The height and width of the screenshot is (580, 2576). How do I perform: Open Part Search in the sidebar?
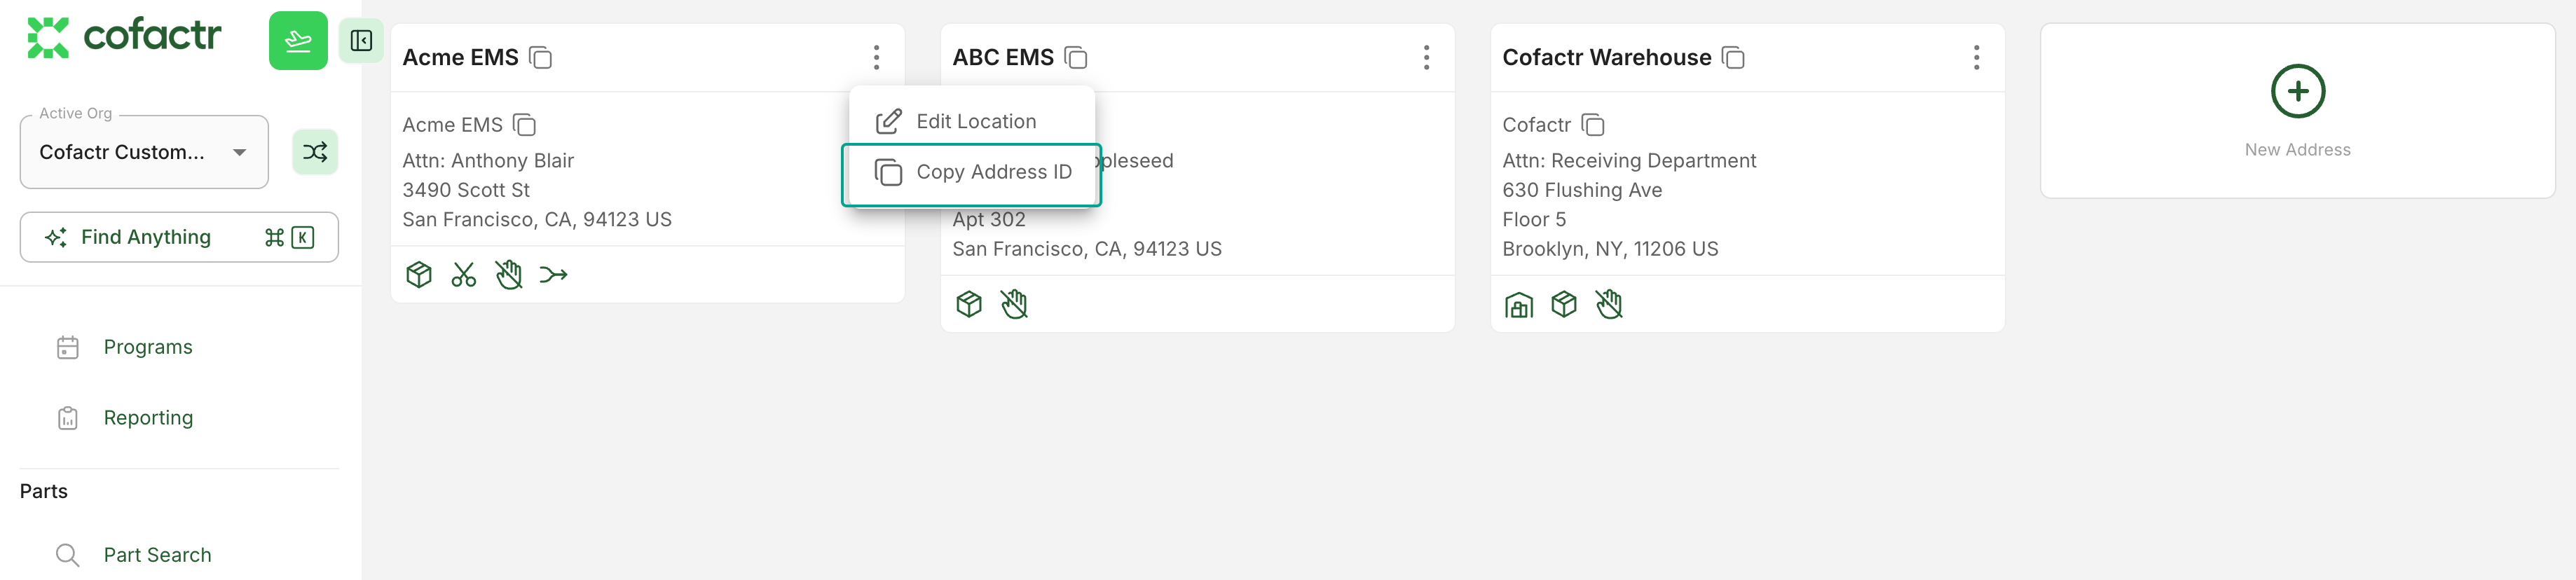[x=157, y=555]
